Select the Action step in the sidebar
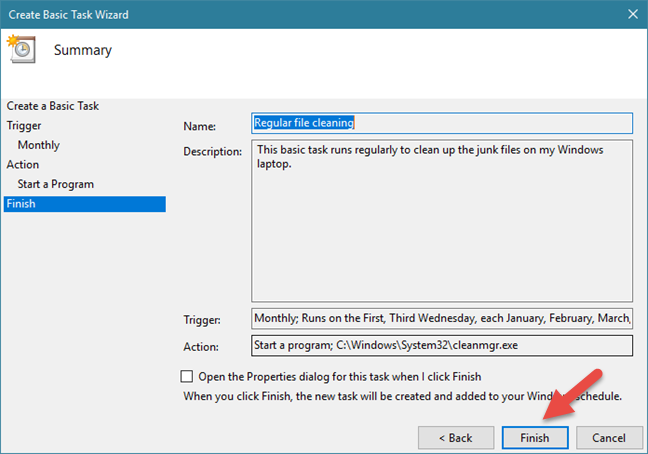 (x=23, y=165)
